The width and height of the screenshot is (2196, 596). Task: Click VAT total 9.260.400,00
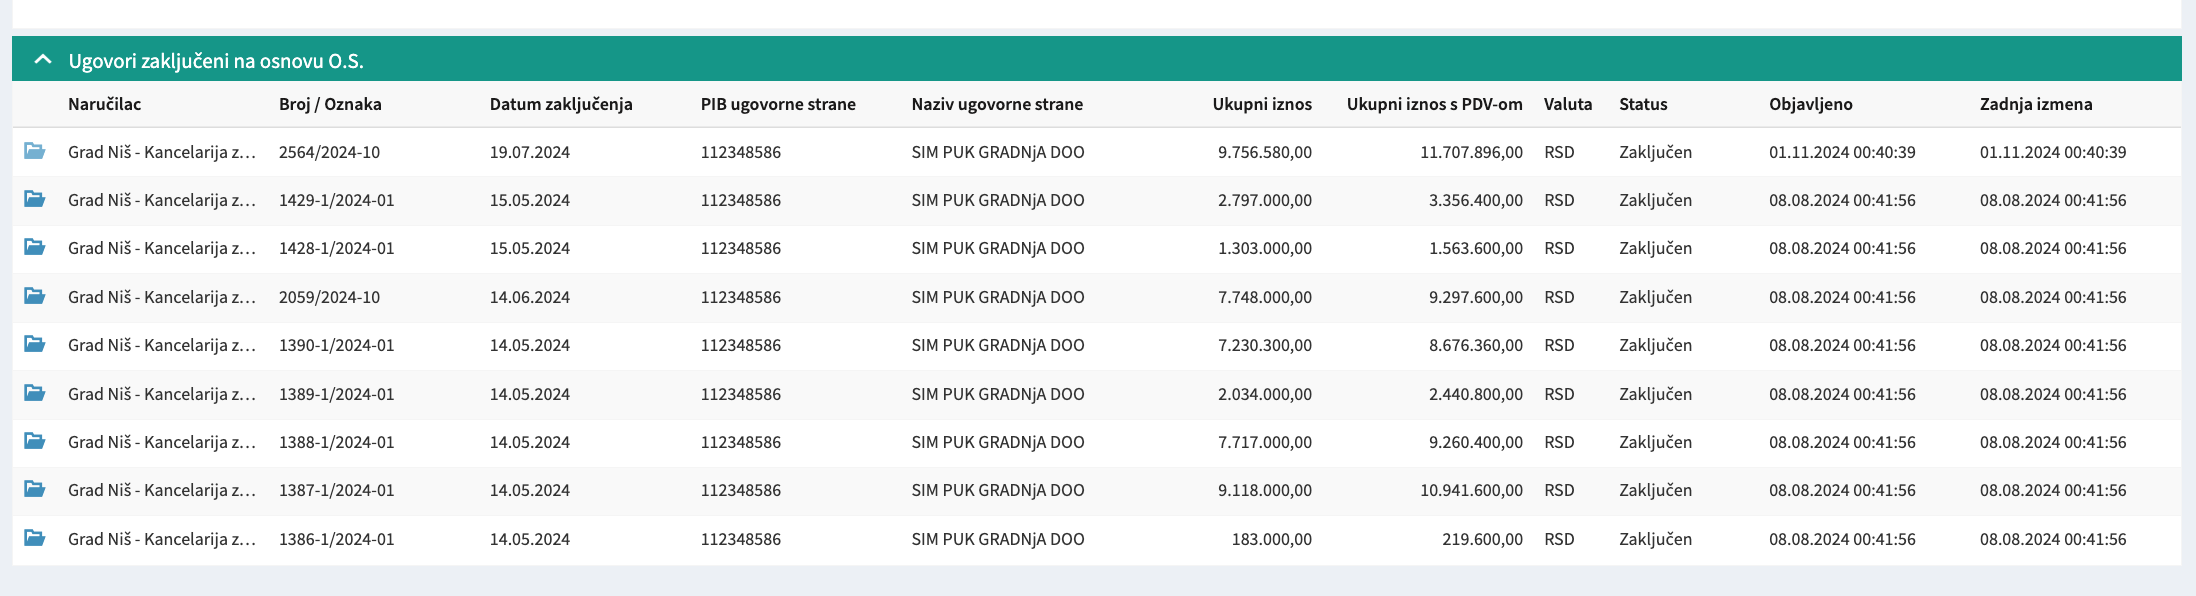[x=1476, y=442]
